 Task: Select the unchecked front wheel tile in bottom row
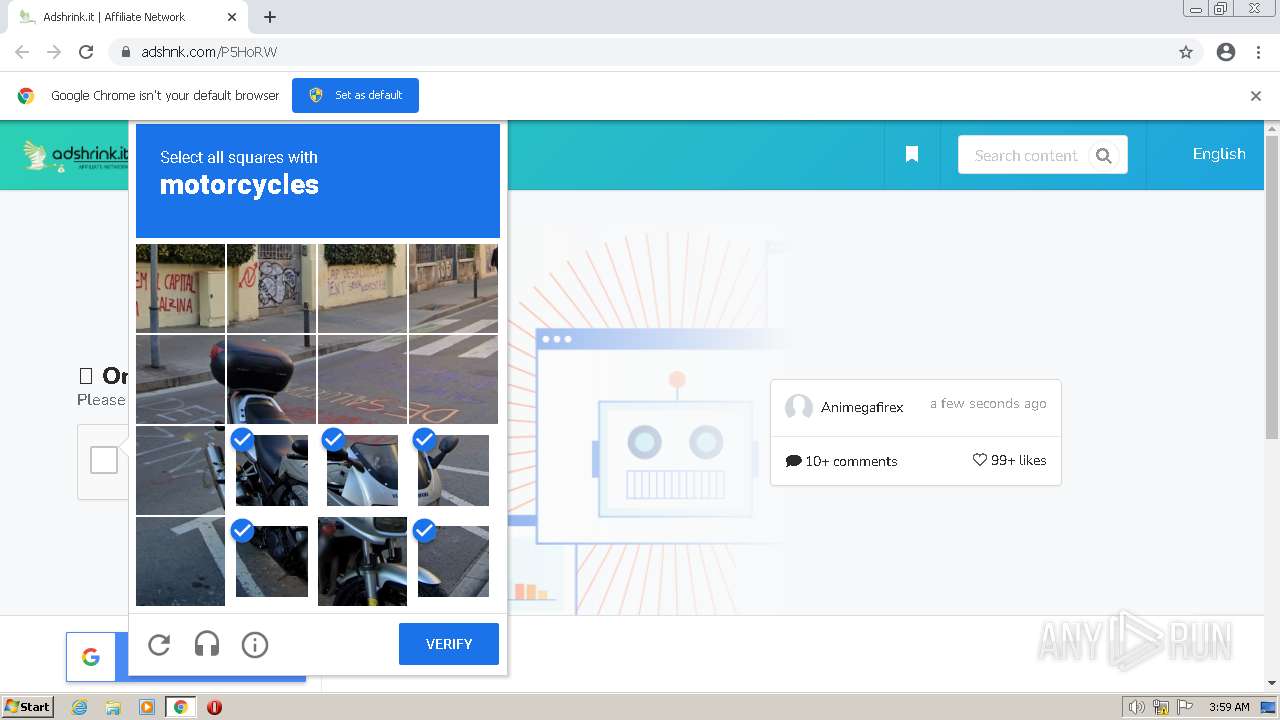[362, 561]
